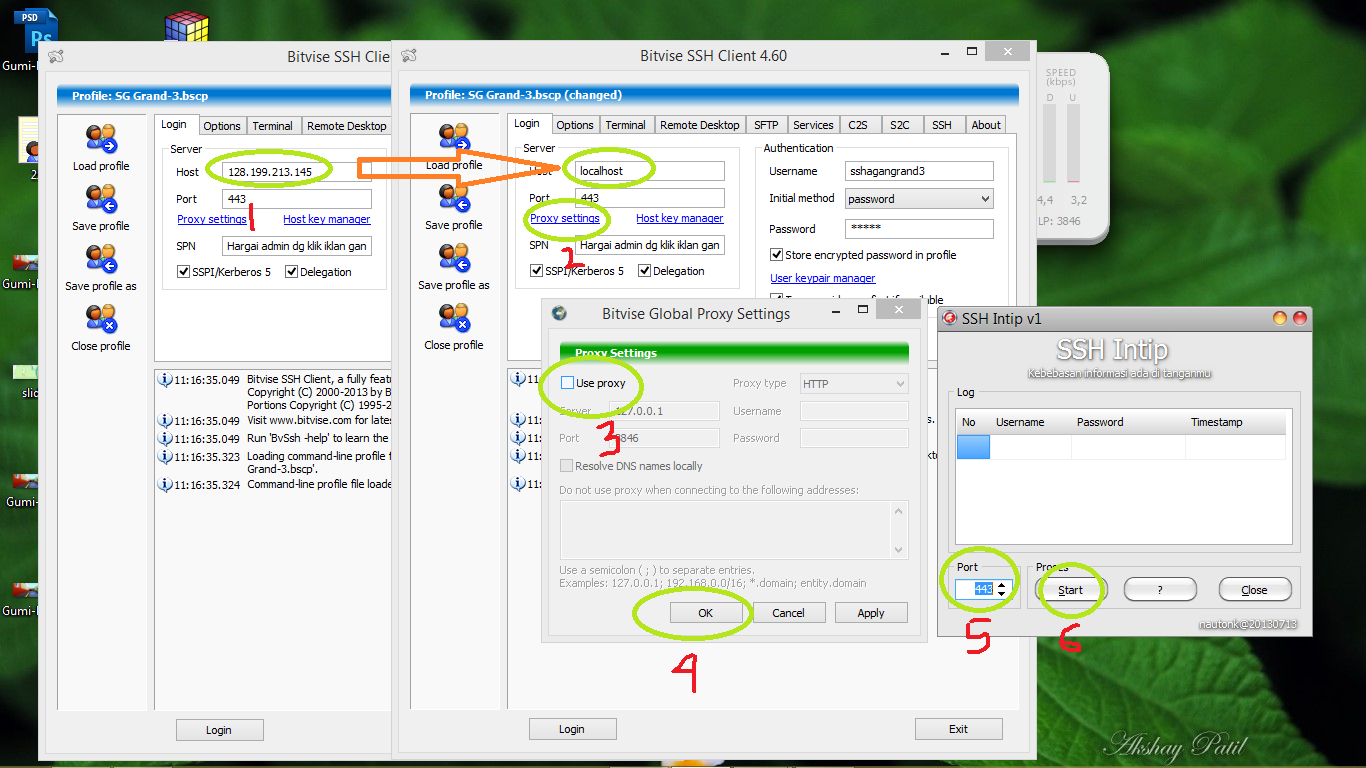Confirm proxy settings with OK button
Viewport: 1366px width, 768px height.
click(706, 613)
